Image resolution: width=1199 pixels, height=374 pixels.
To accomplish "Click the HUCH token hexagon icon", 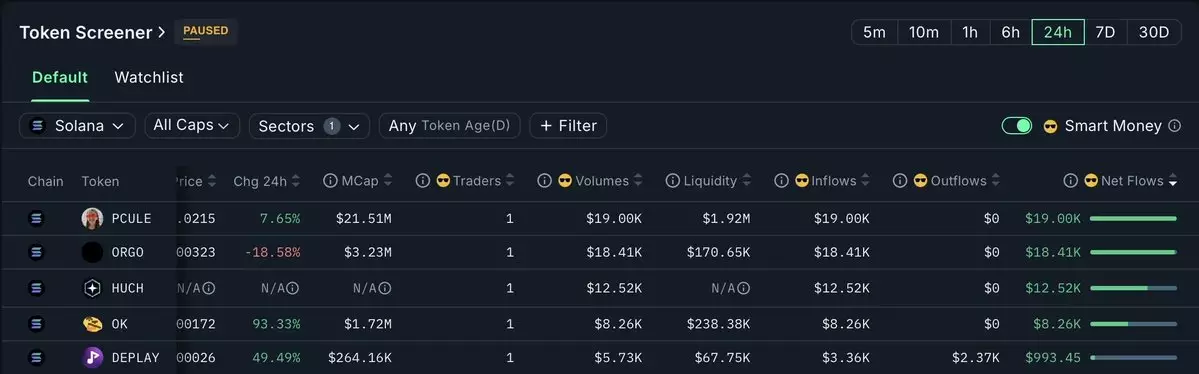I will click(93, 288).
